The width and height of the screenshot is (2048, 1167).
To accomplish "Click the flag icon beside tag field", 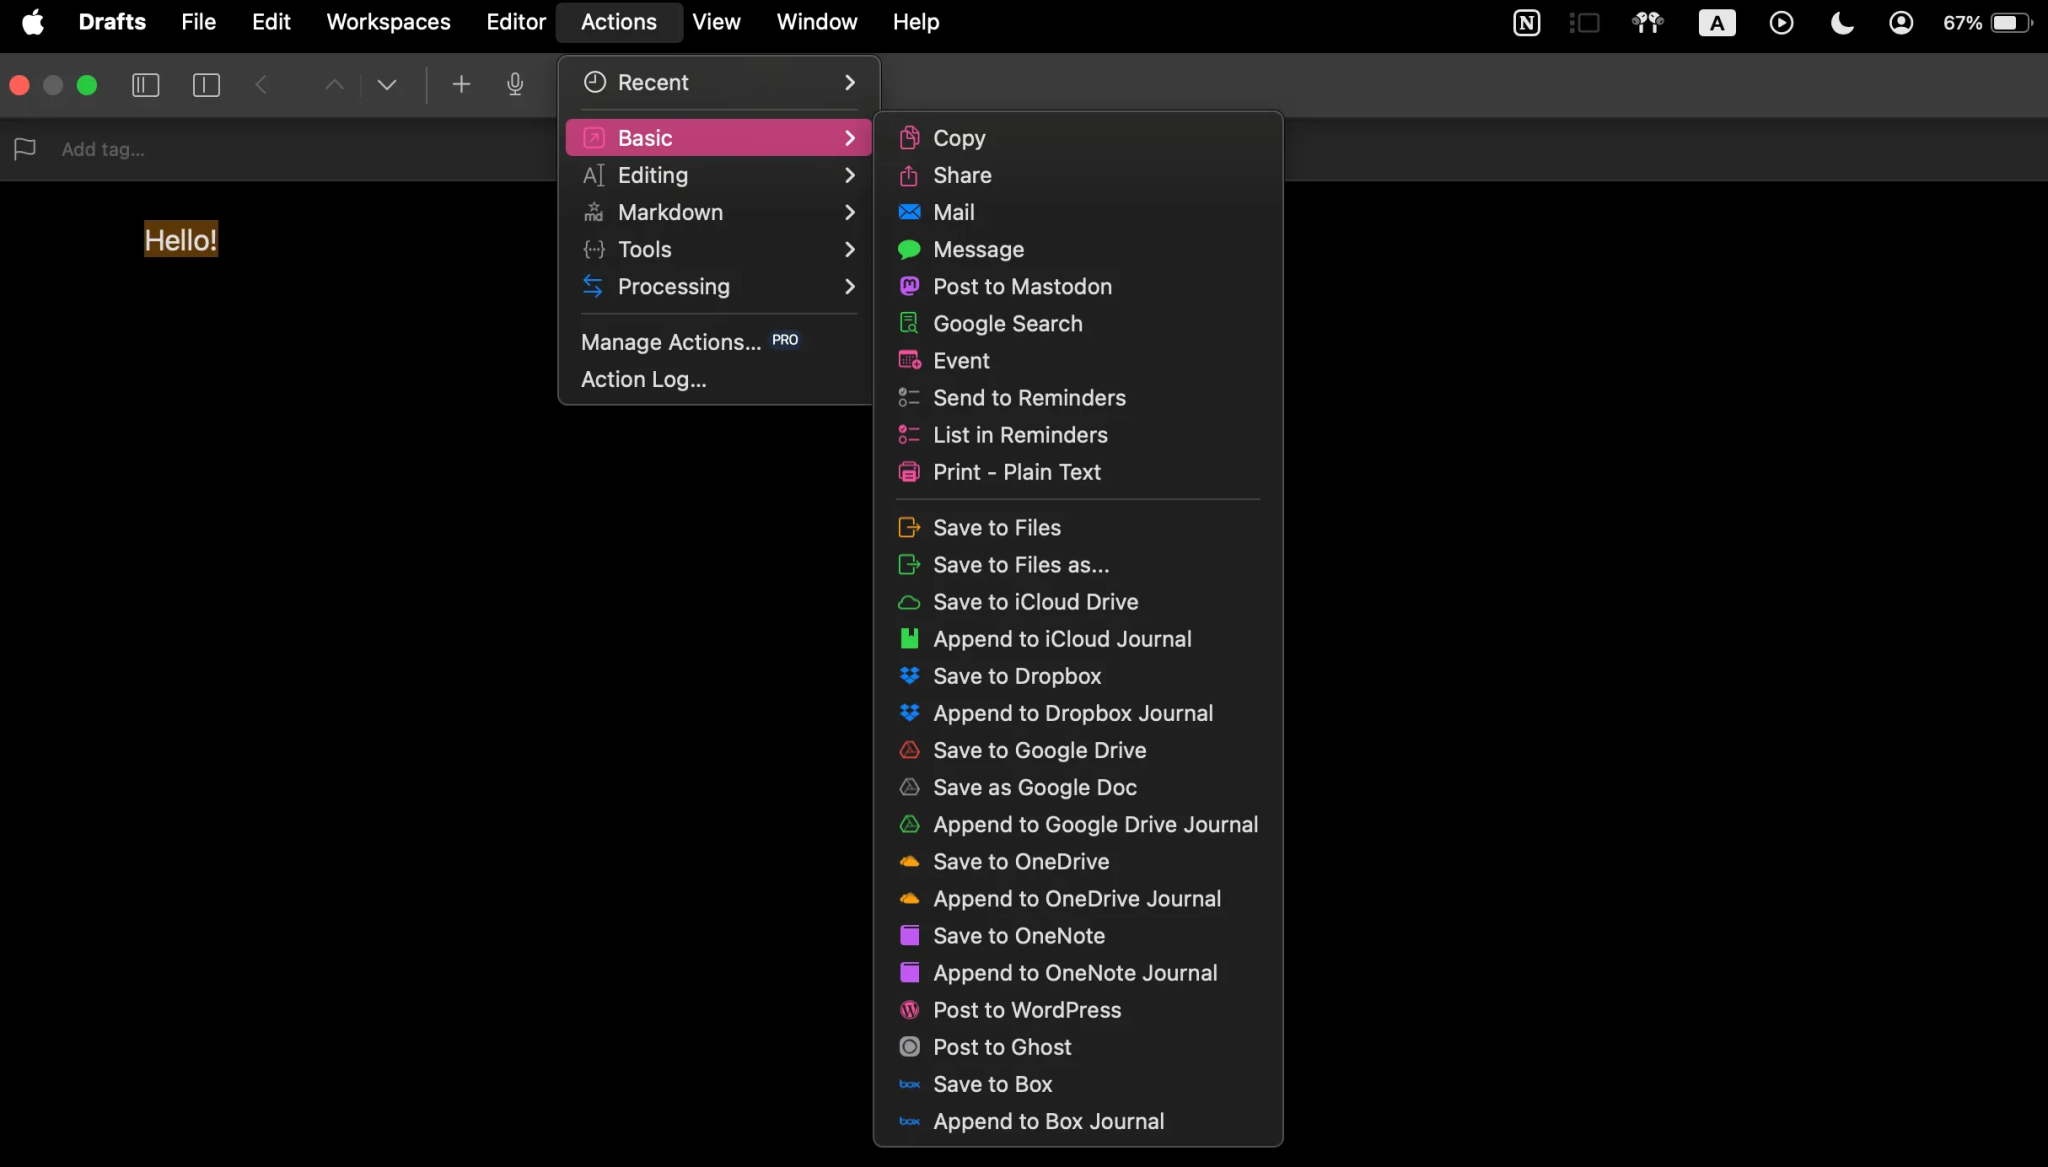I will coord(25,149).
